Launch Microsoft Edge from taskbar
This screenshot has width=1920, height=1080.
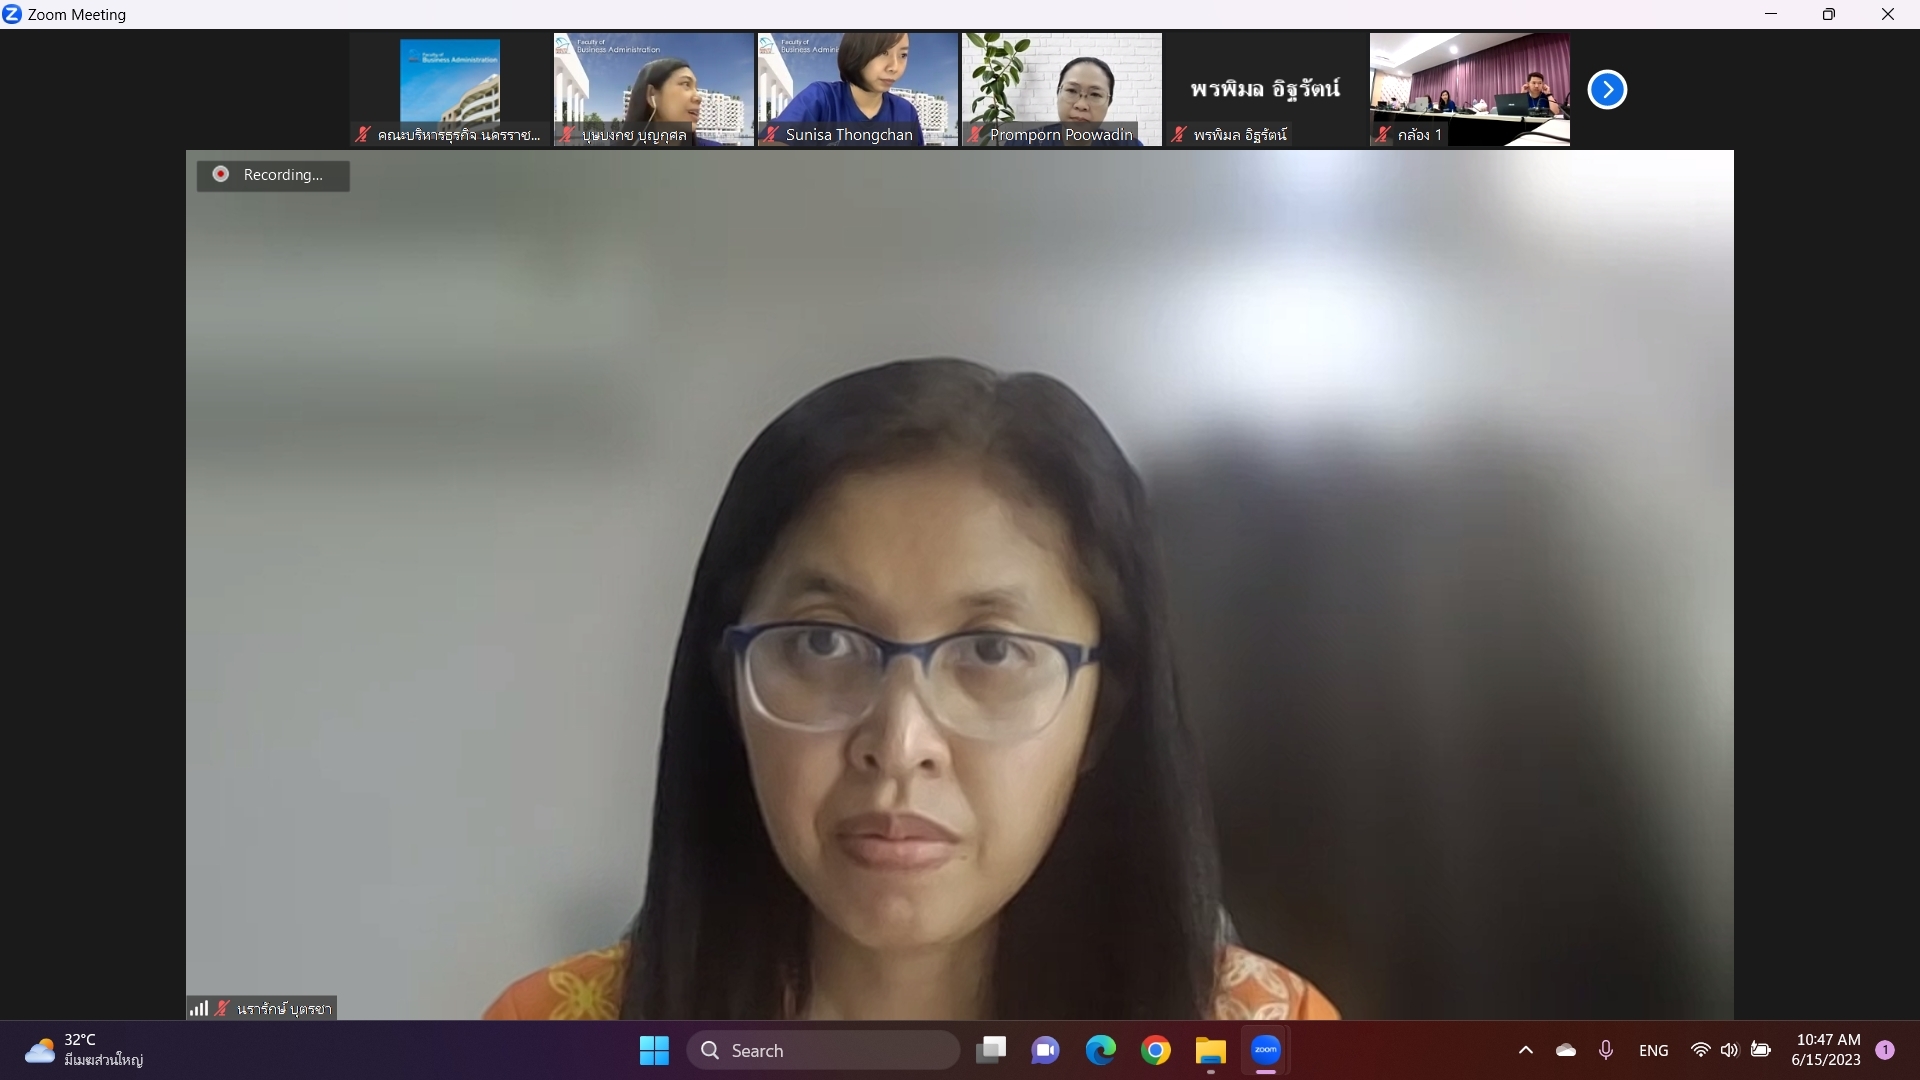1100,1051
